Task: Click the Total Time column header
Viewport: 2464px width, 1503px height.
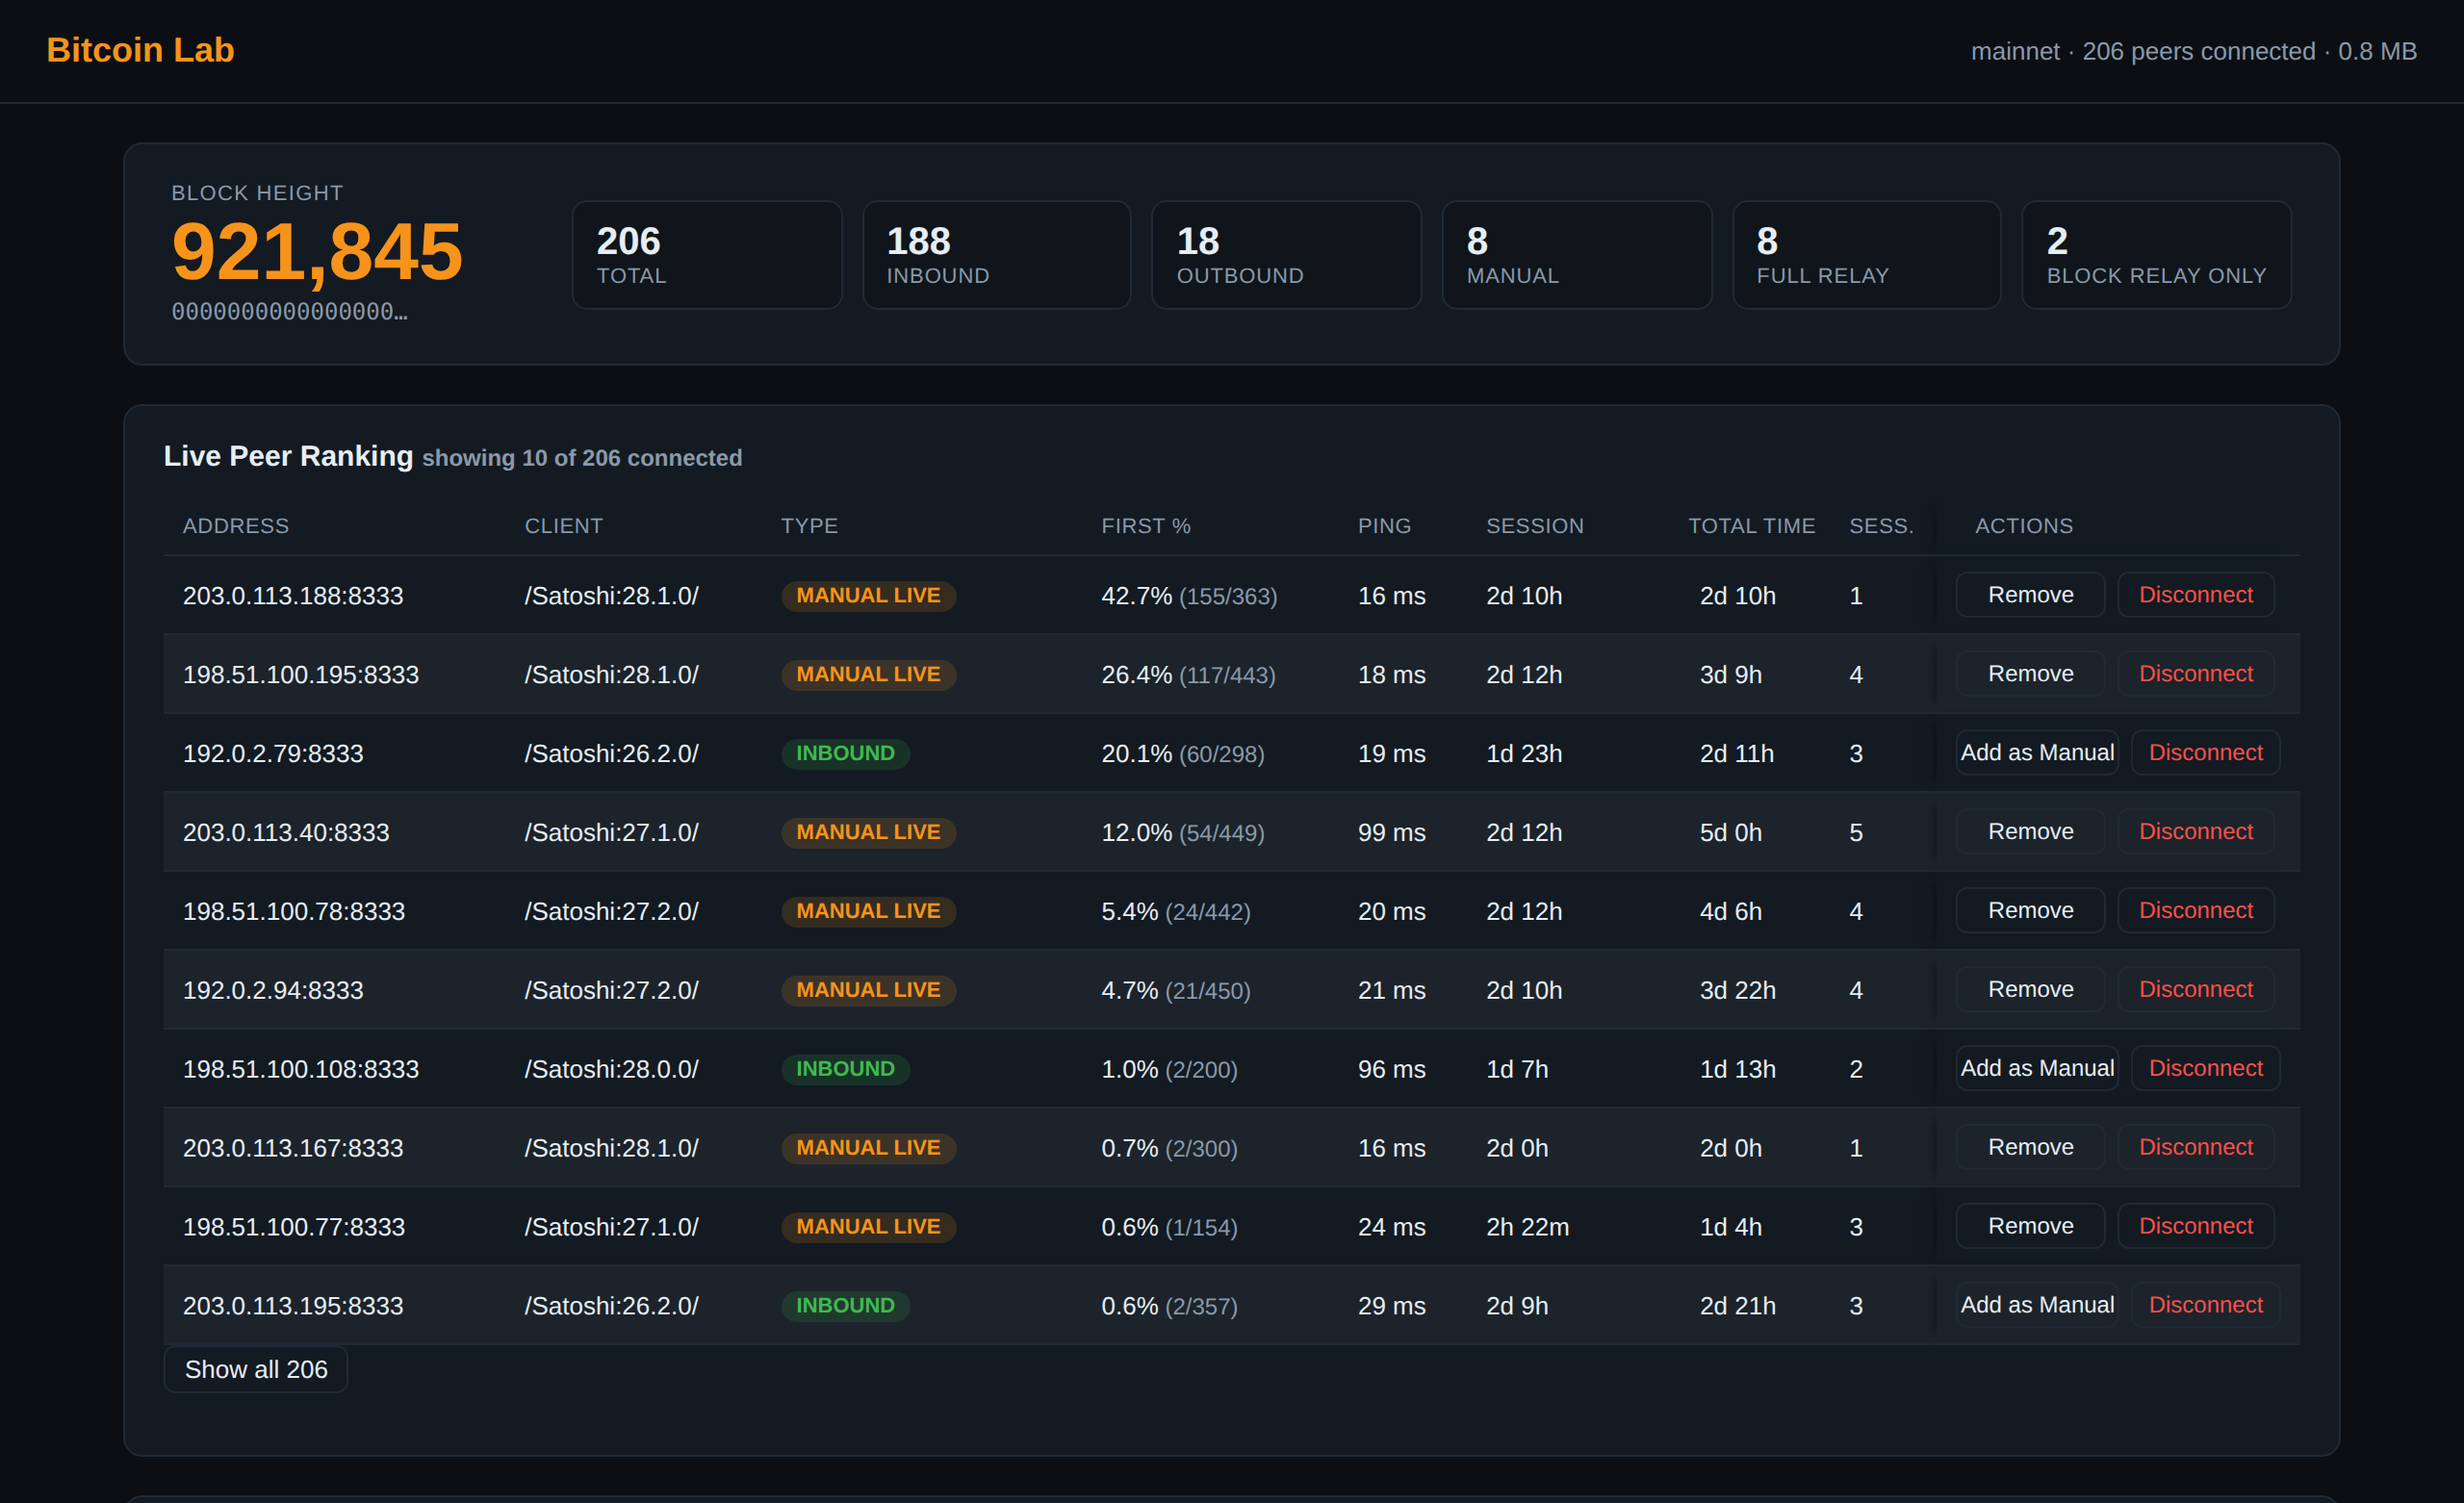Action: 1751,526
